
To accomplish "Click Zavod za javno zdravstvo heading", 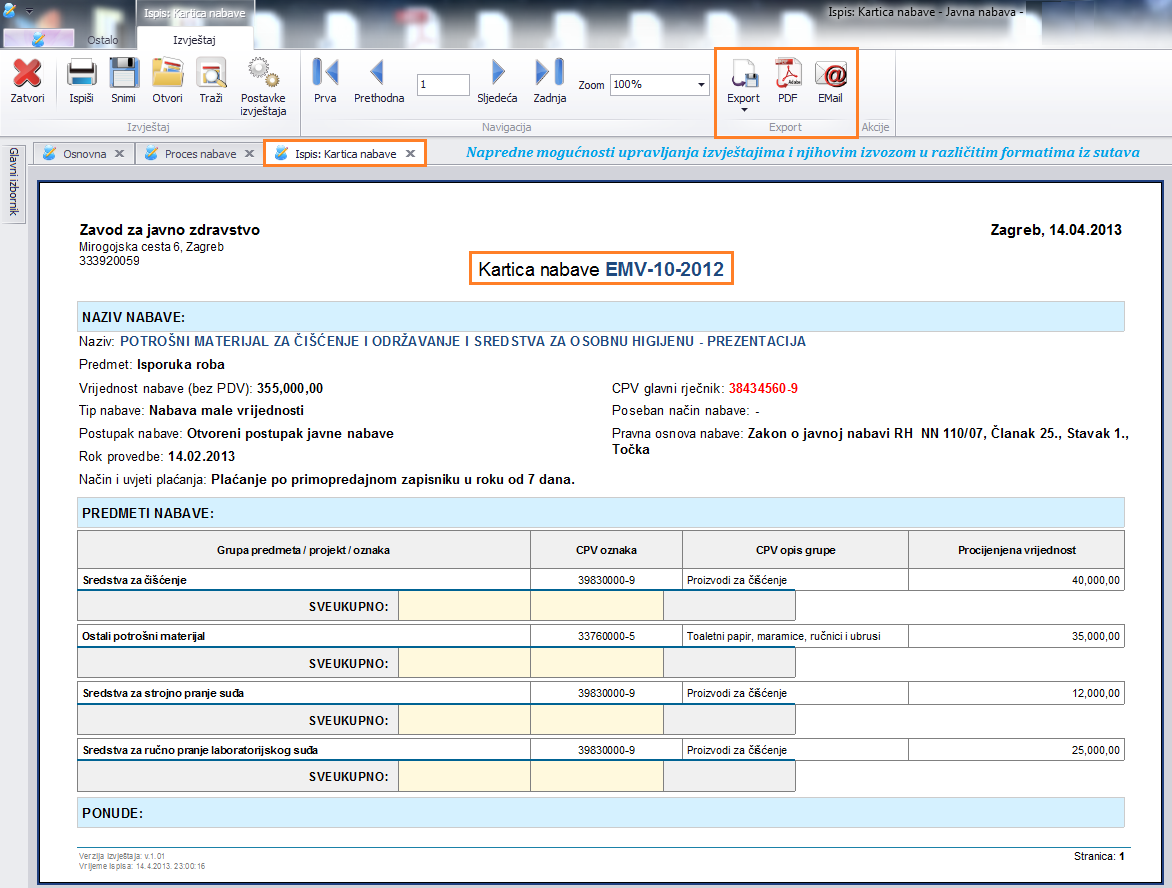I will (170, 230).
